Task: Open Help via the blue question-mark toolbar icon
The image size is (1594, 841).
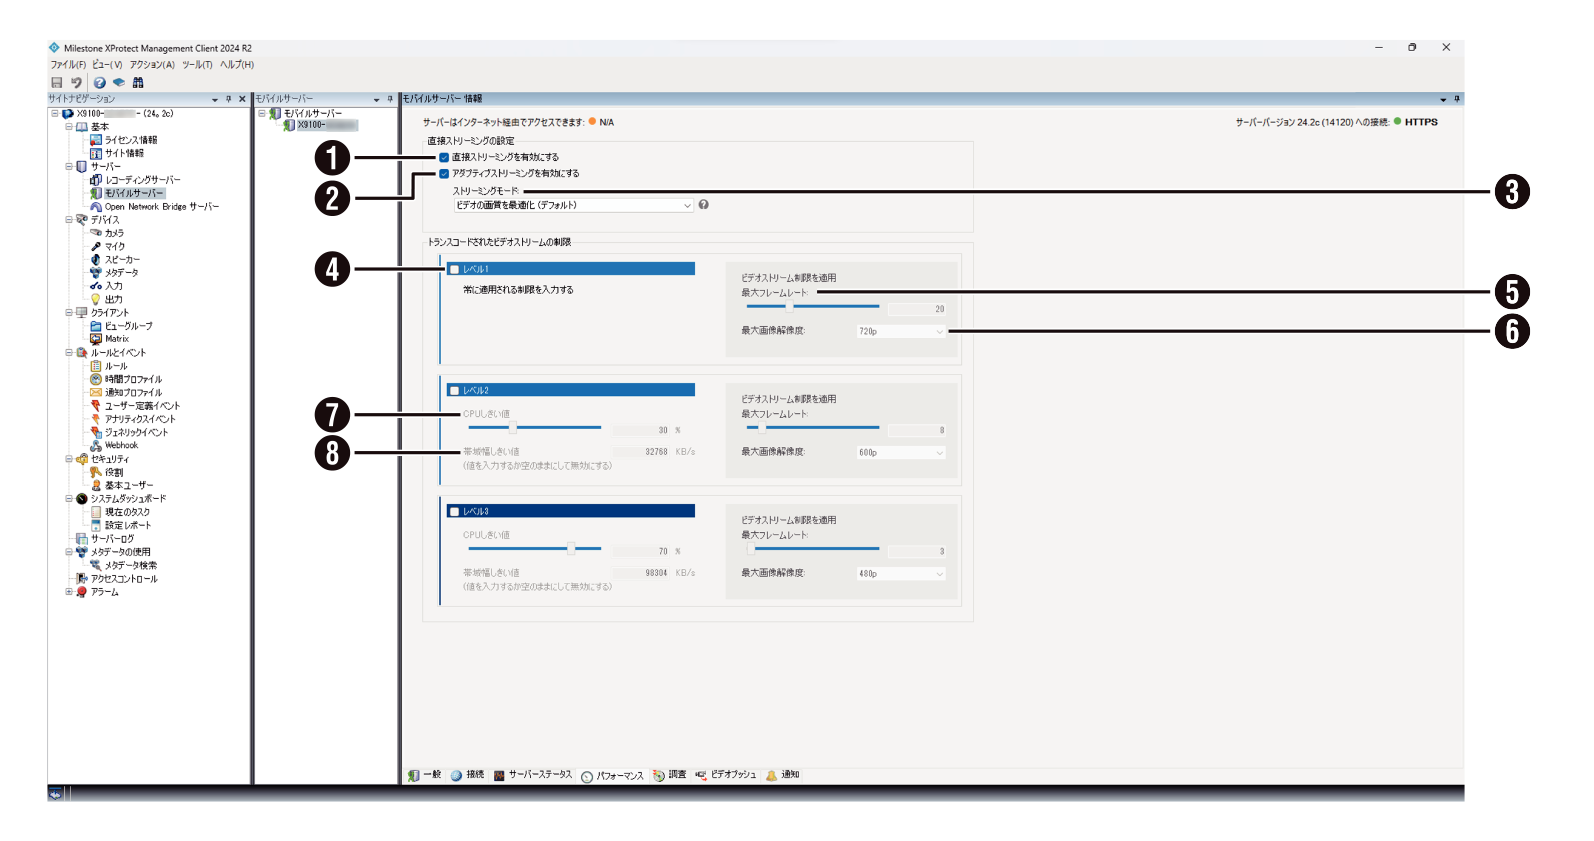Action: coord(100,83)
